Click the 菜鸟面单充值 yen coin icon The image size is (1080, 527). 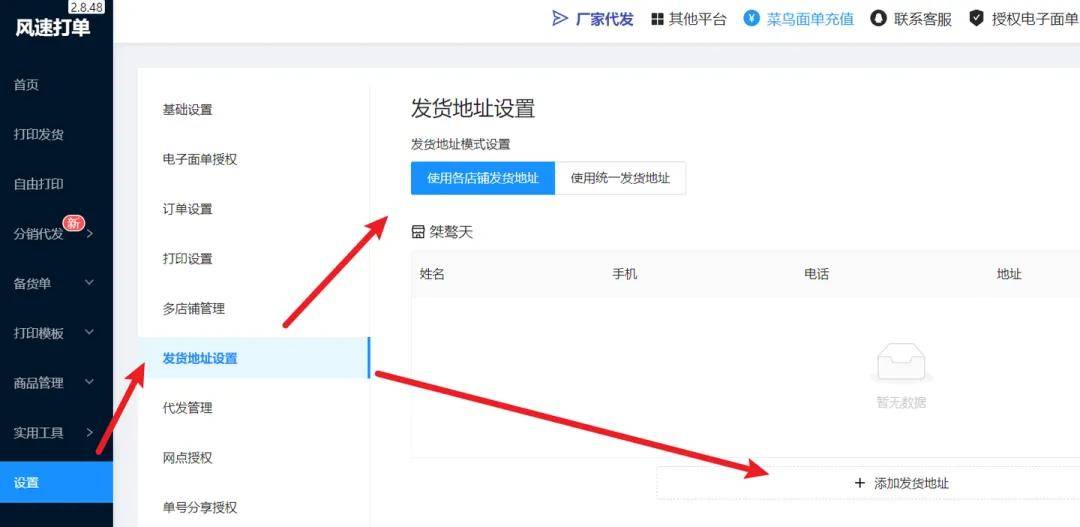tap(752, 19)
